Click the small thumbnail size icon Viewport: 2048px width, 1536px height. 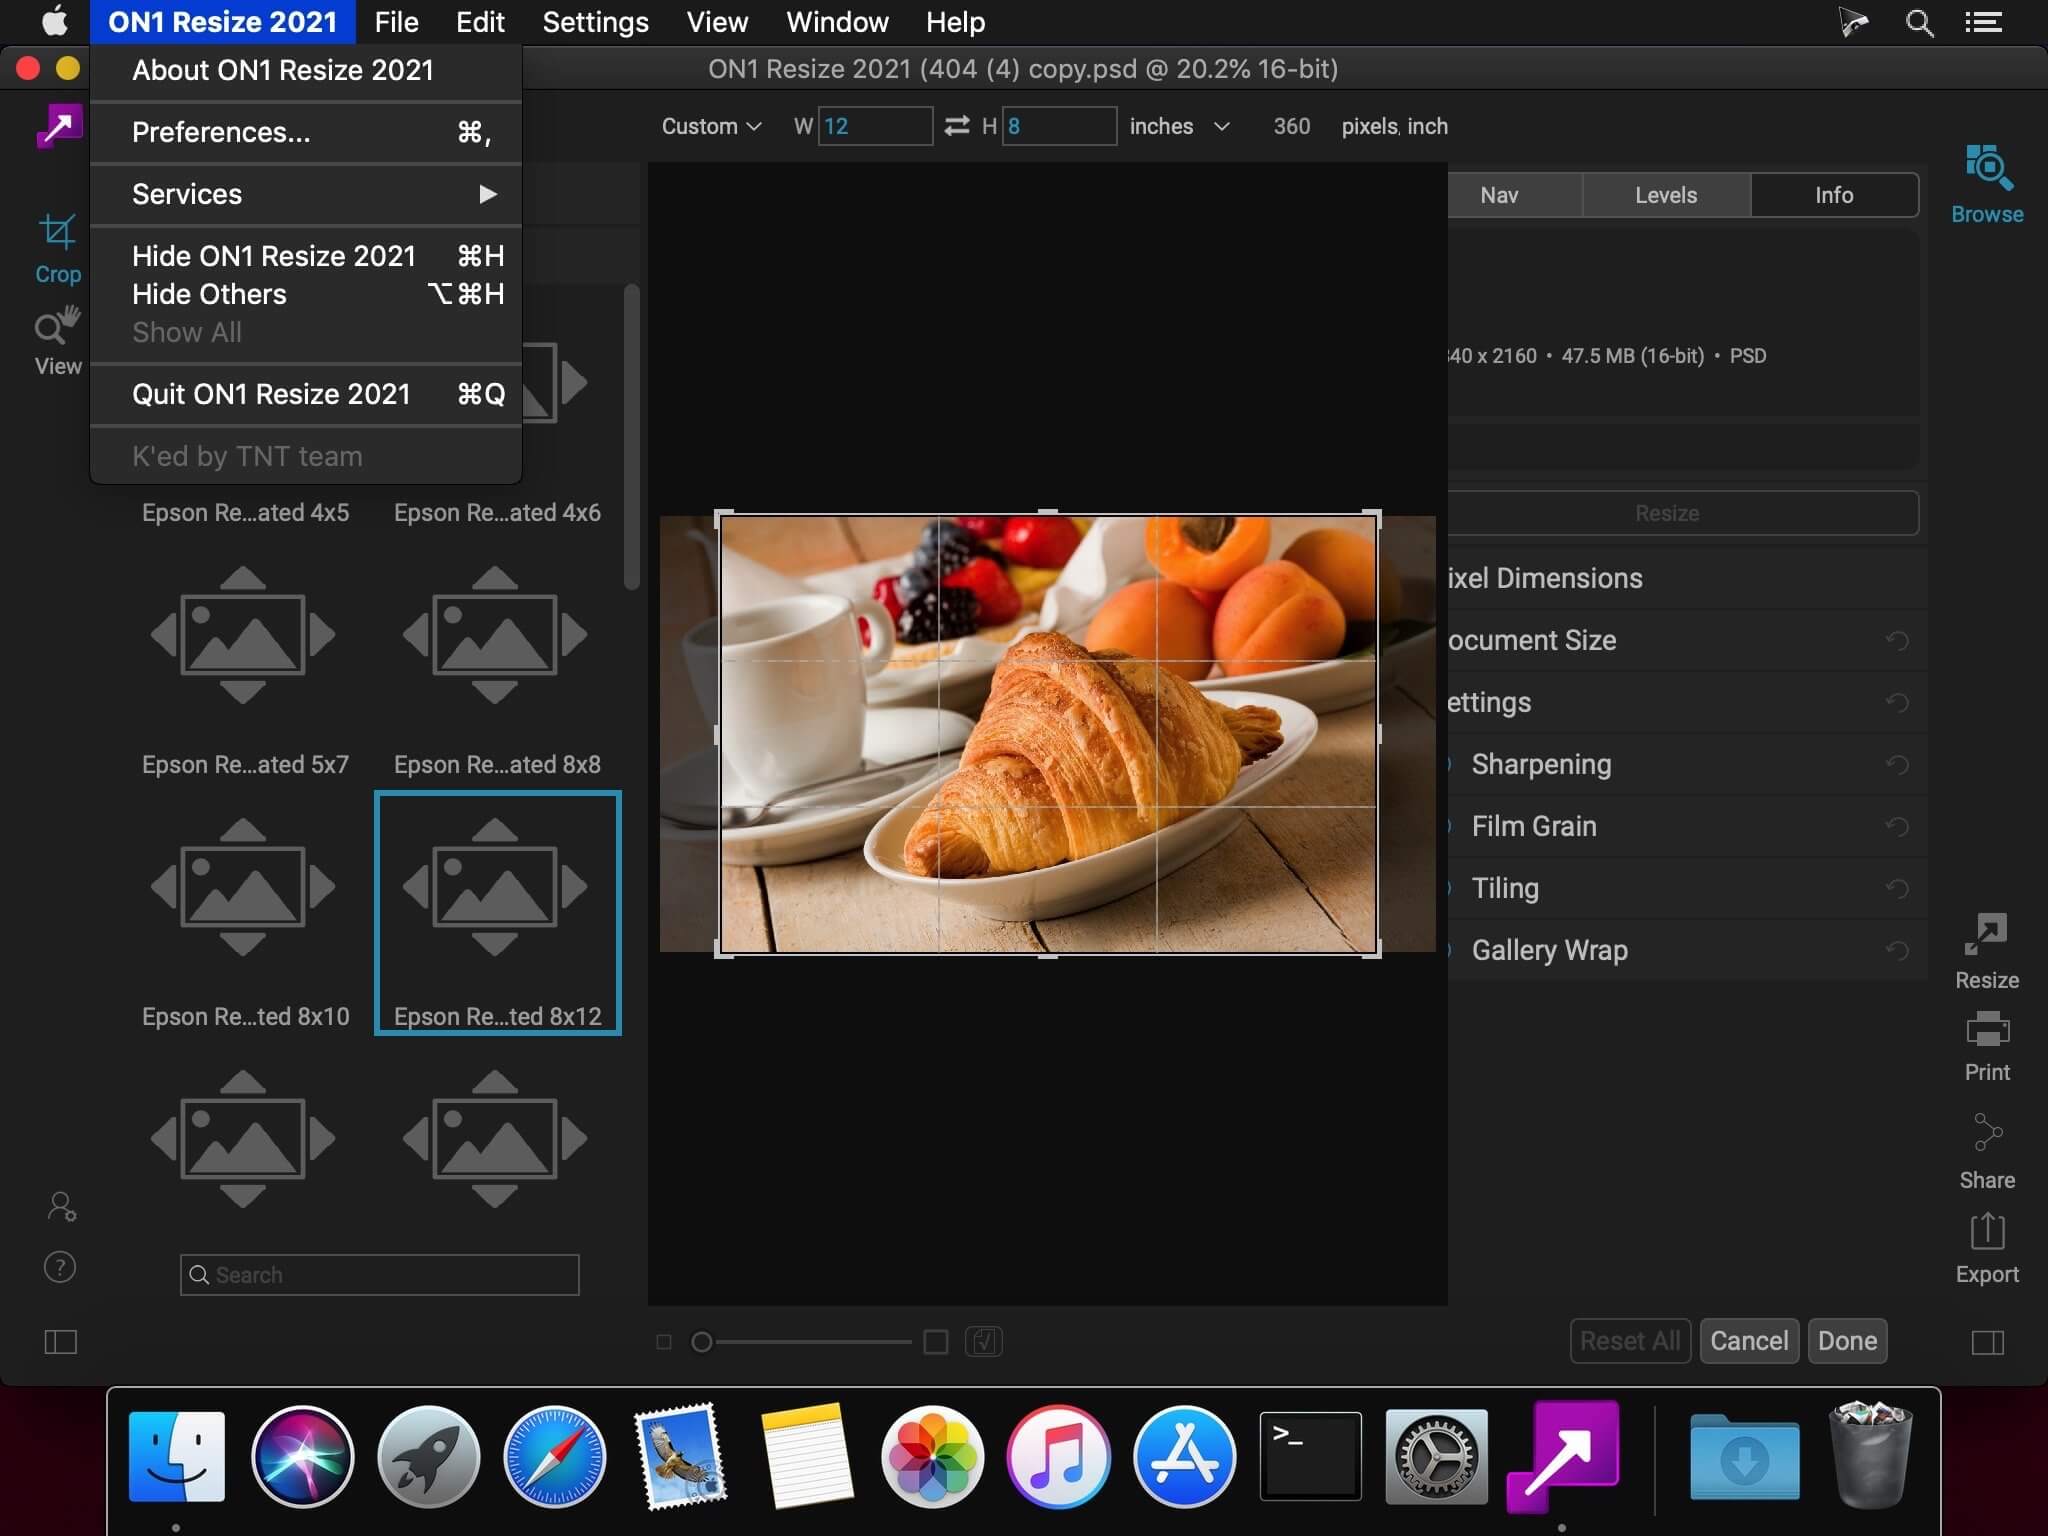point(664,1341)
